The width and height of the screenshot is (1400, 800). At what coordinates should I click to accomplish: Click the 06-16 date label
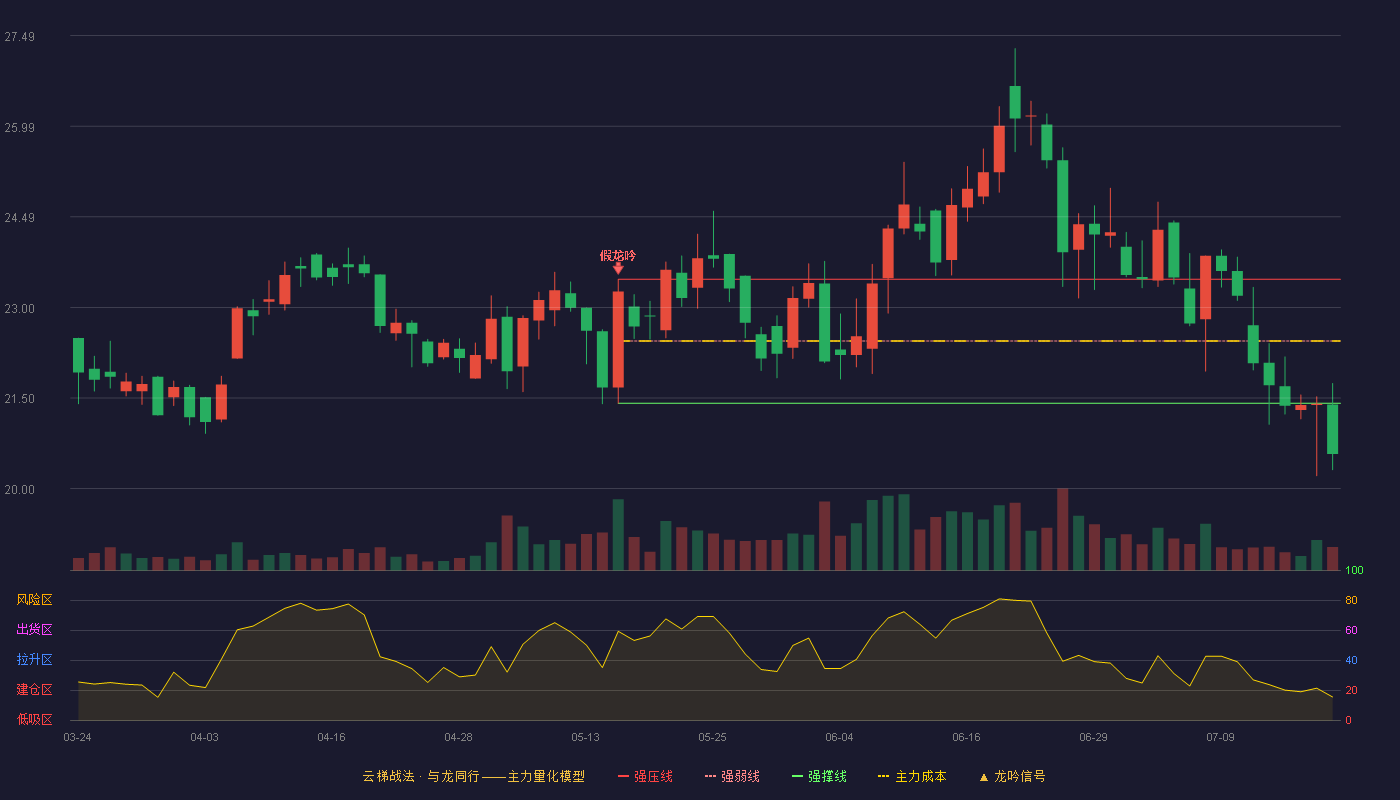point(966,737)
